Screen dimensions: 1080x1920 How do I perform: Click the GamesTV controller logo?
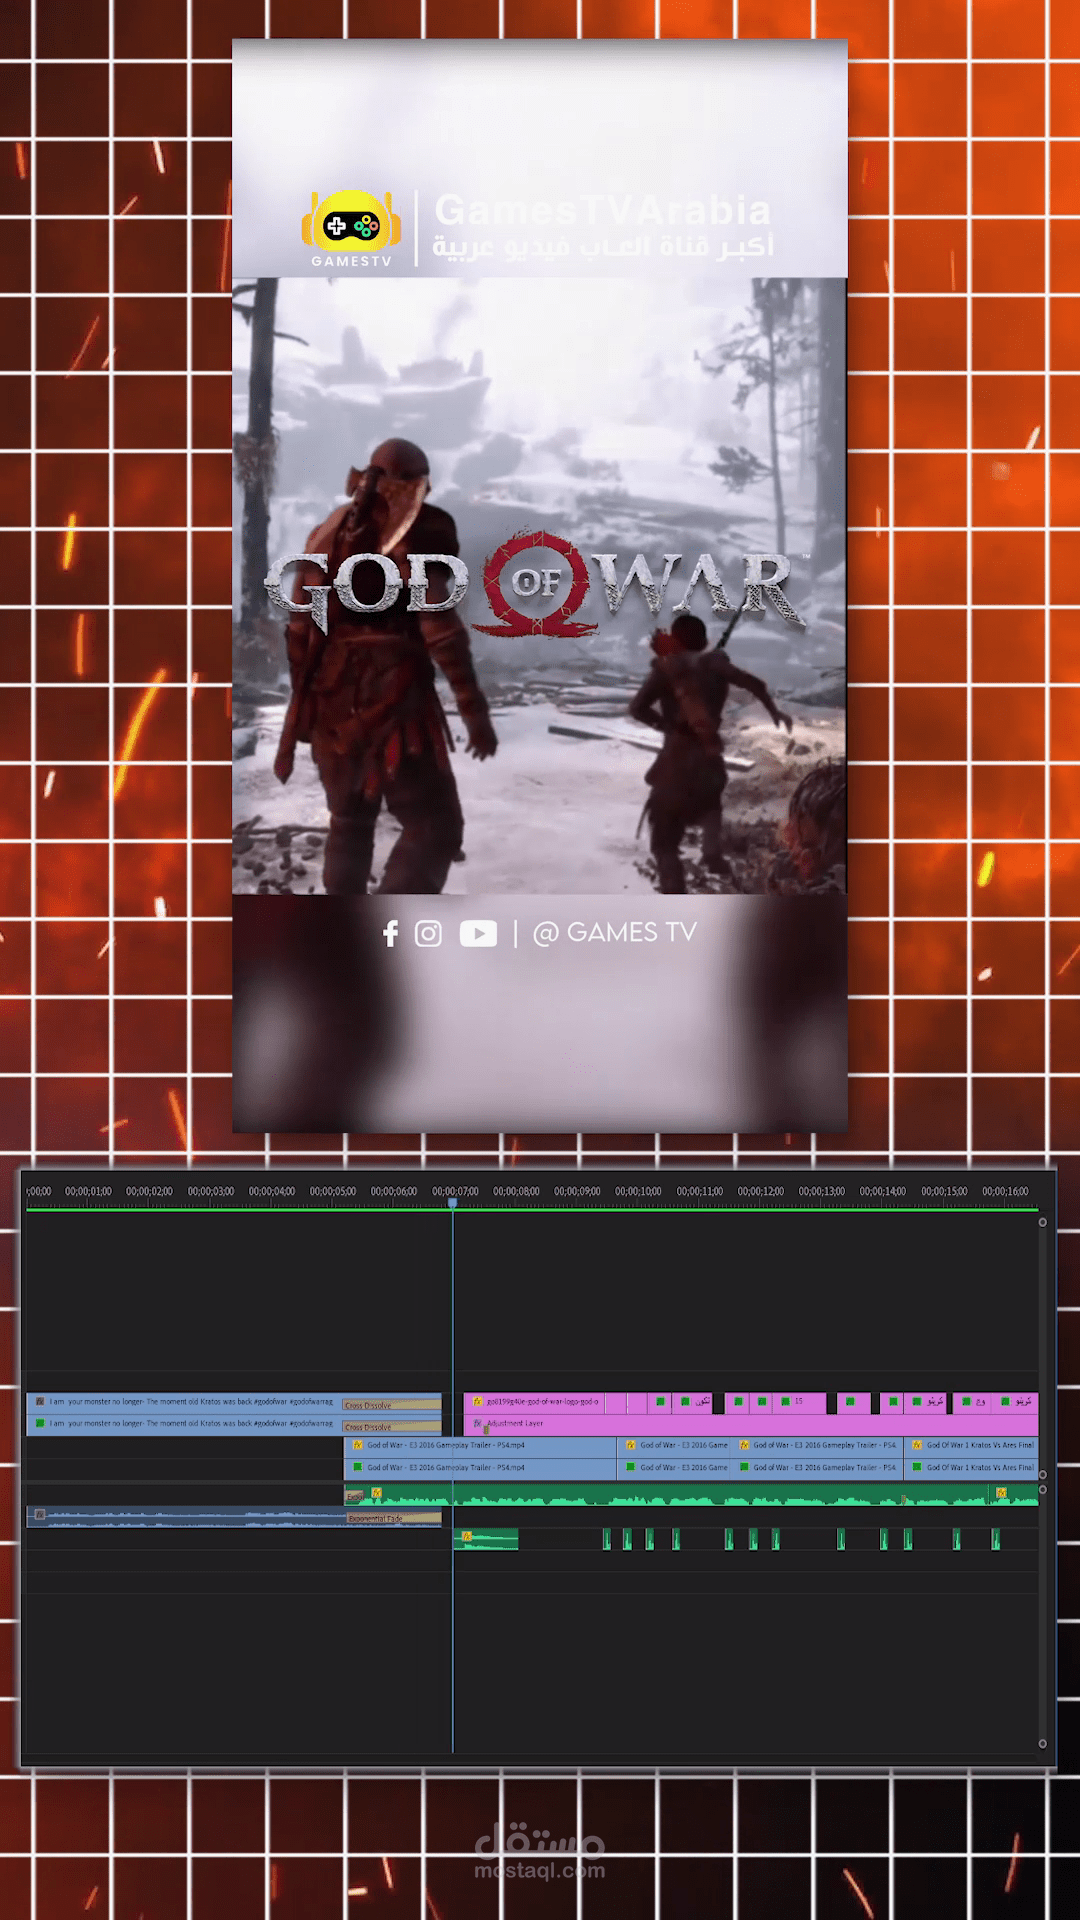tap(351, 228)
